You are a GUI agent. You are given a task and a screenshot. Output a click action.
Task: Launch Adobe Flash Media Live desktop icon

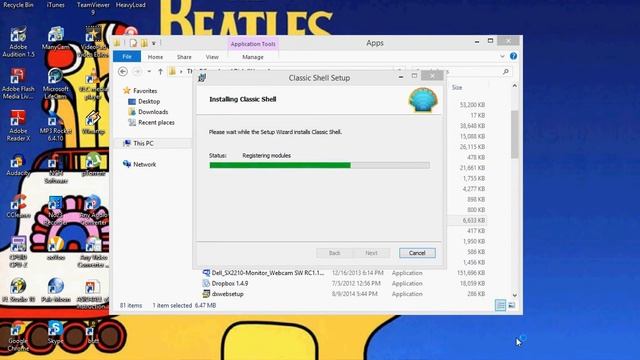tap(18, 84)
